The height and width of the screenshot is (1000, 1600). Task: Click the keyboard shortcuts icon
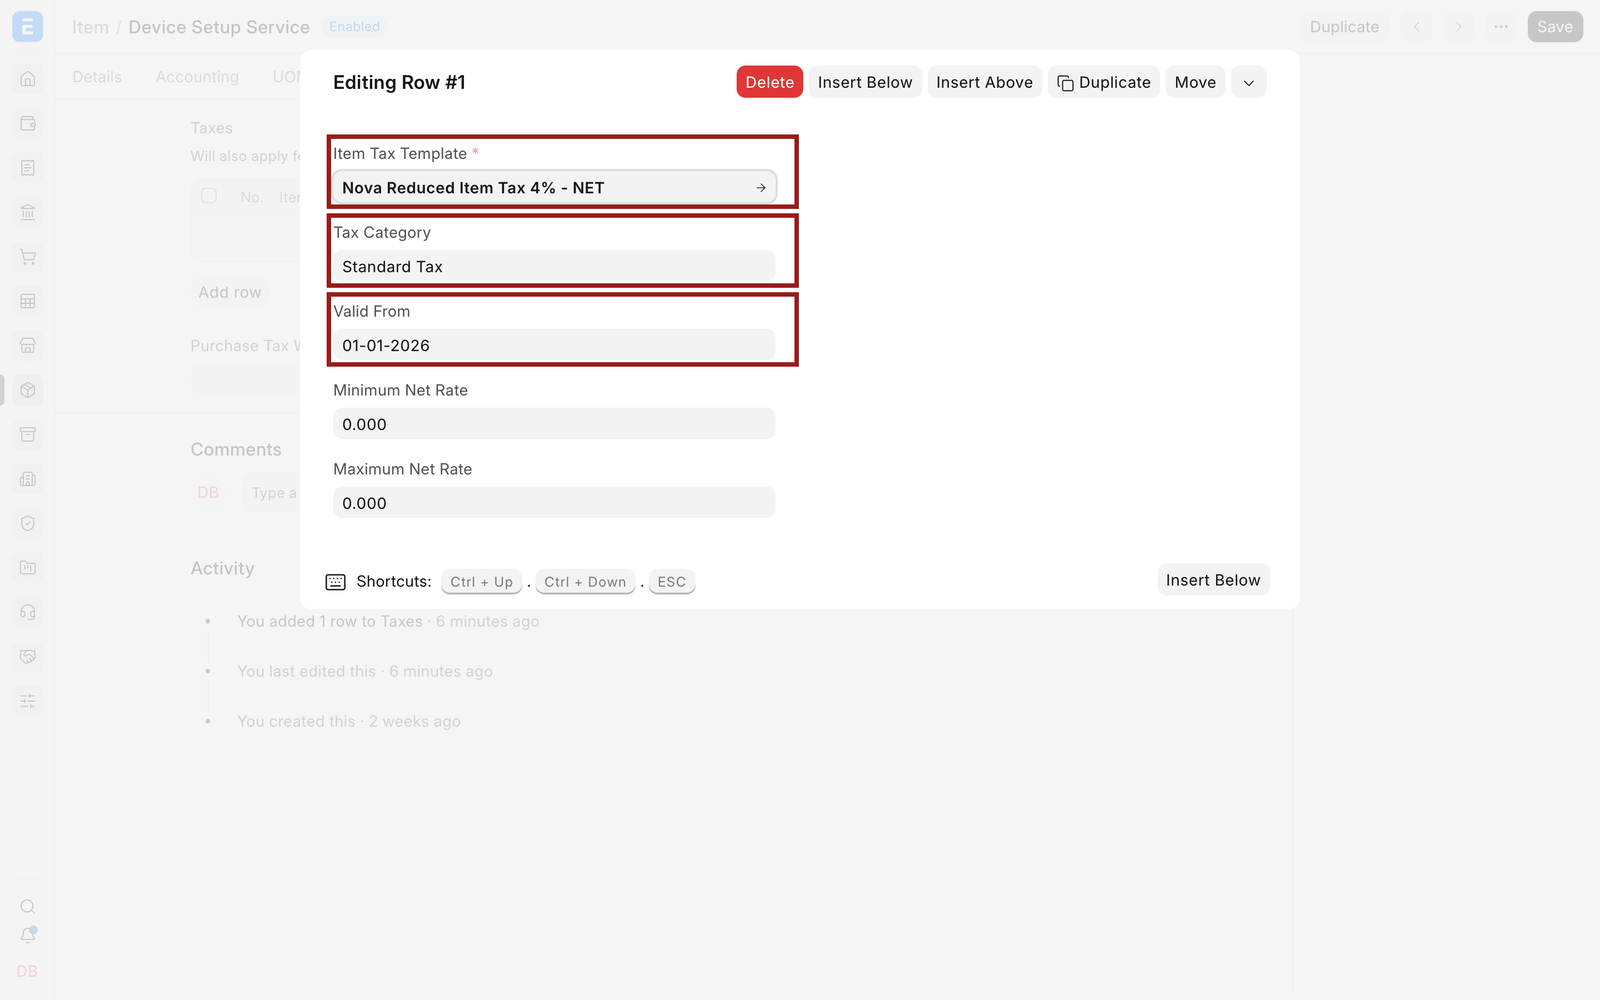click(336, 582)
